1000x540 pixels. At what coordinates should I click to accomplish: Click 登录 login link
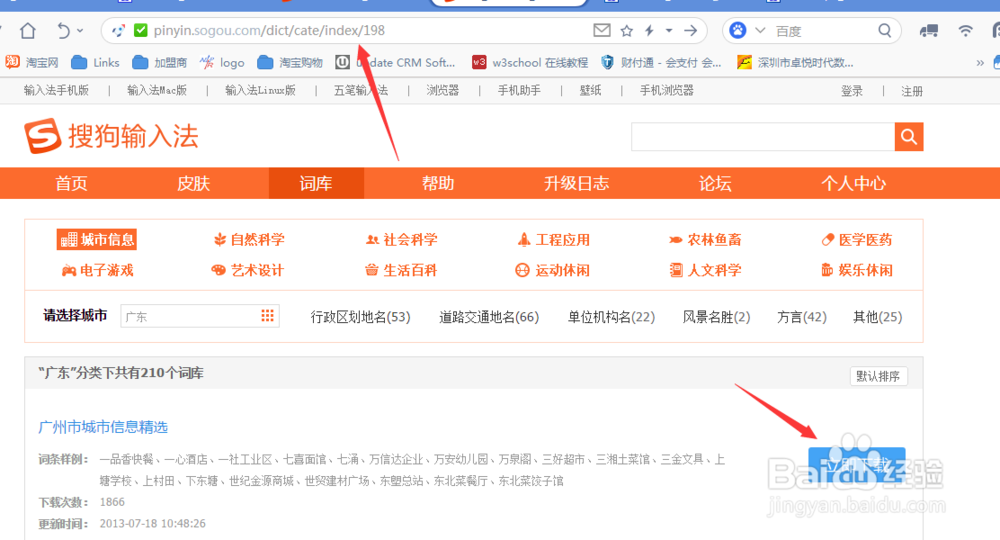tap(851, 91)
